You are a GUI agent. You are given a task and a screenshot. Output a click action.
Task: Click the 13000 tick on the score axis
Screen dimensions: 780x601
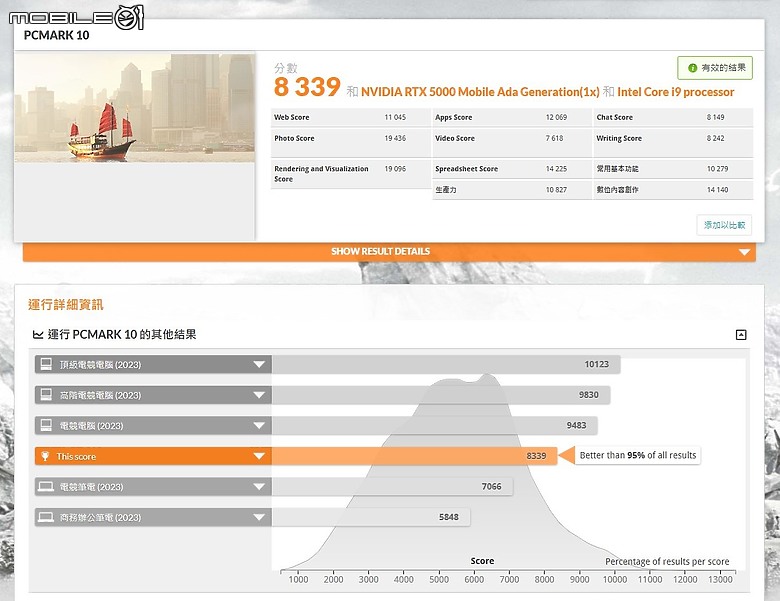[720, 579]
